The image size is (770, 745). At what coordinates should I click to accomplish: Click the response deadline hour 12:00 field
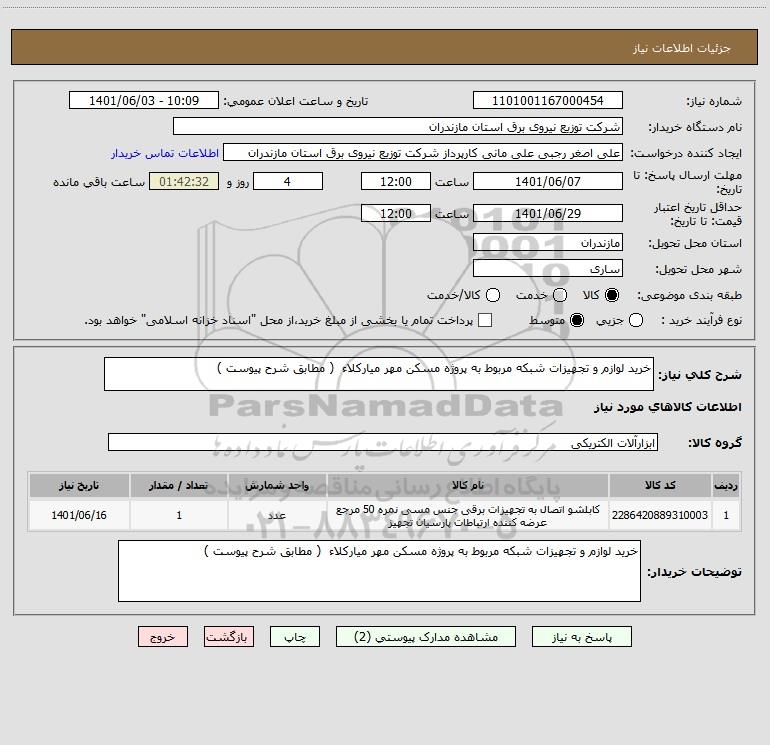coord(396,181)
